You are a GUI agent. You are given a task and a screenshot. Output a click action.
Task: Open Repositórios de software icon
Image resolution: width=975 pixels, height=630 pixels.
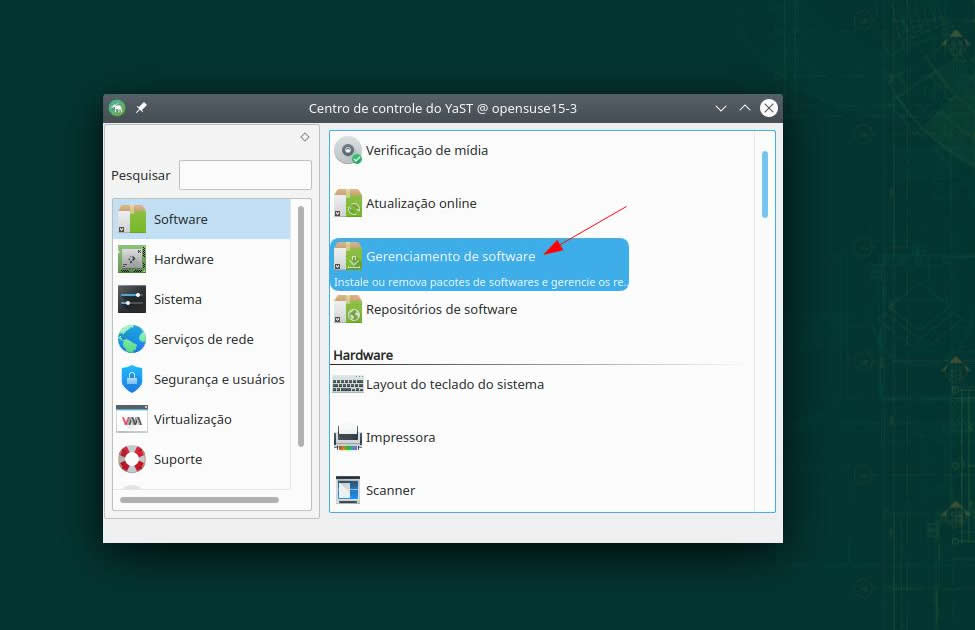coord(348,310)
